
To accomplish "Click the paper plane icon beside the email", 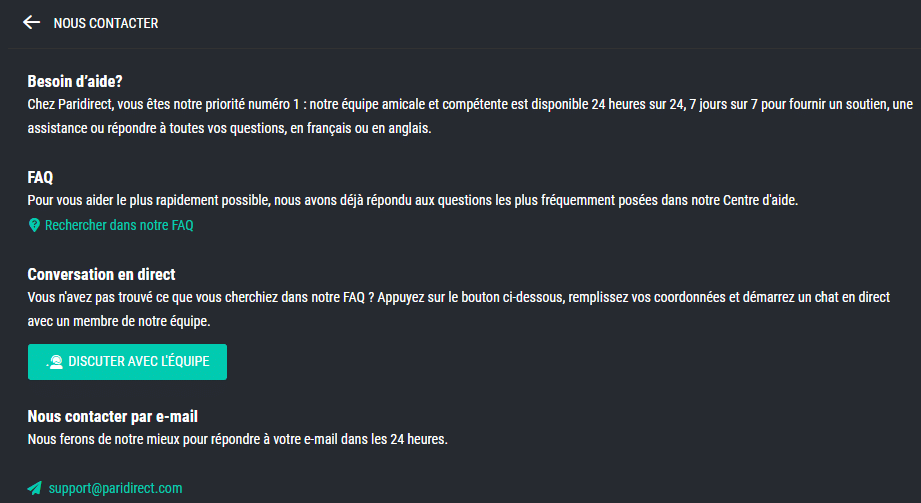I will click(x=35, y=488).
